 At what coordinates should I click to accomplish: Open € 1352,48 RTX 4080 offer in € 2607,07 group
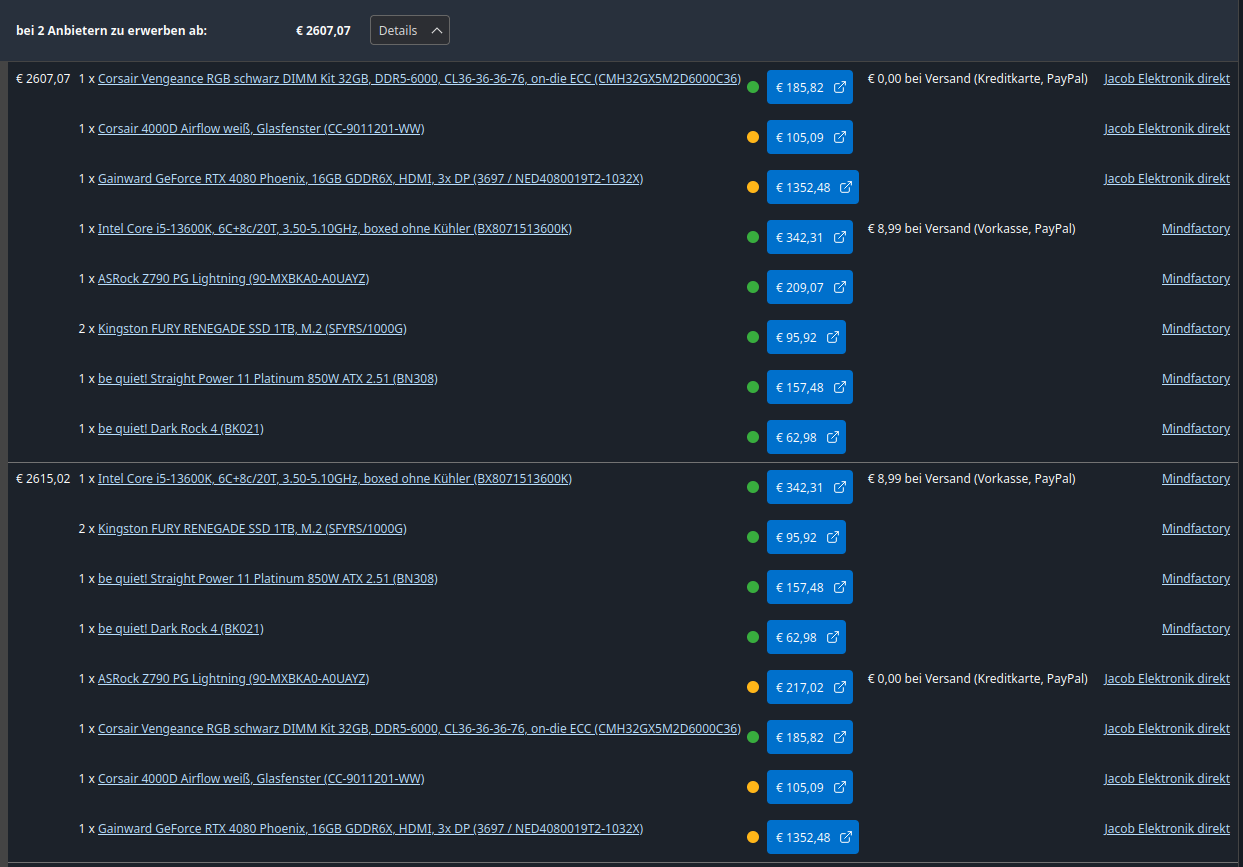(813, 187)
